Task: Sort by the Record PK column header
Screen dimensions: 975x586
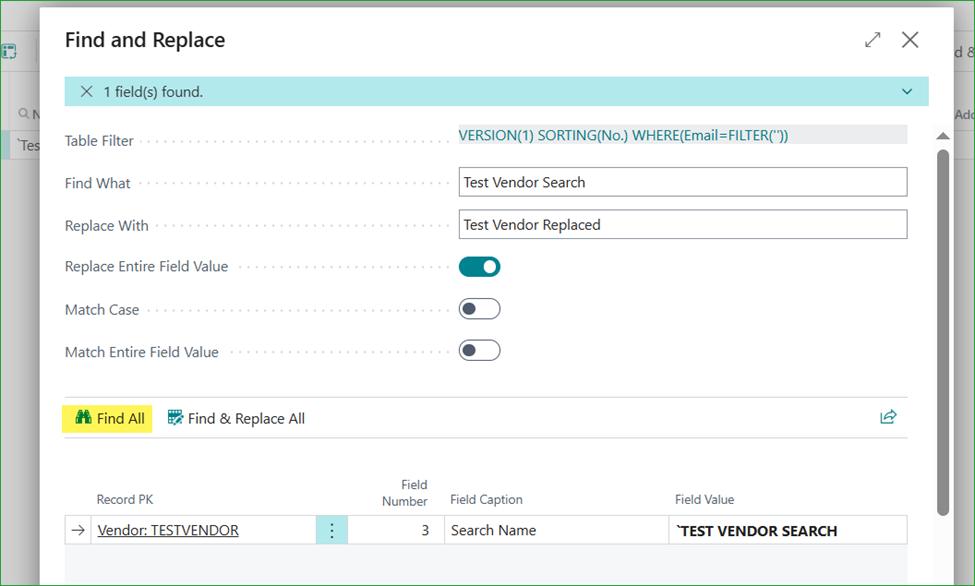Action: [x=124, y=500]
